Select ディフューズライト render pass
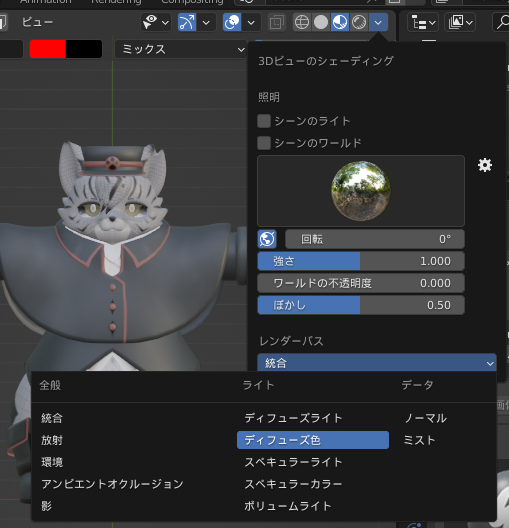The height and width of the screenshot is (528, 509). (293, 418)
